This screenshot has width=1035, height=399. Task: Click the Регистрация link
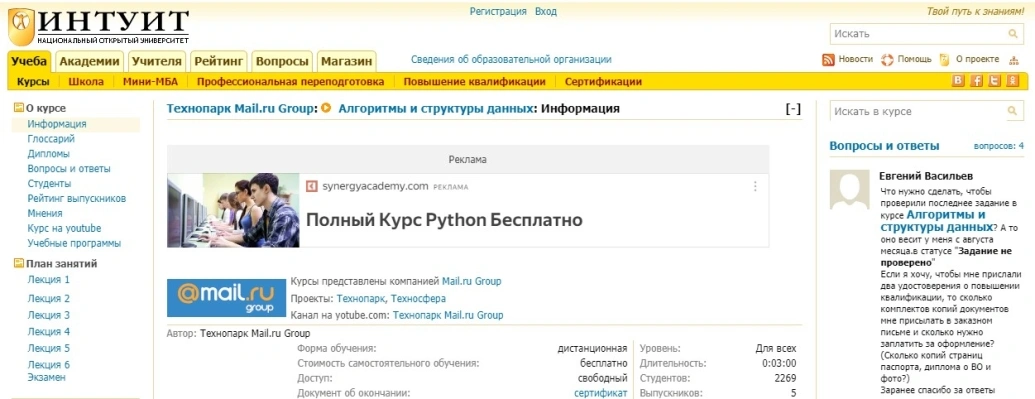[x=498, y=11]
